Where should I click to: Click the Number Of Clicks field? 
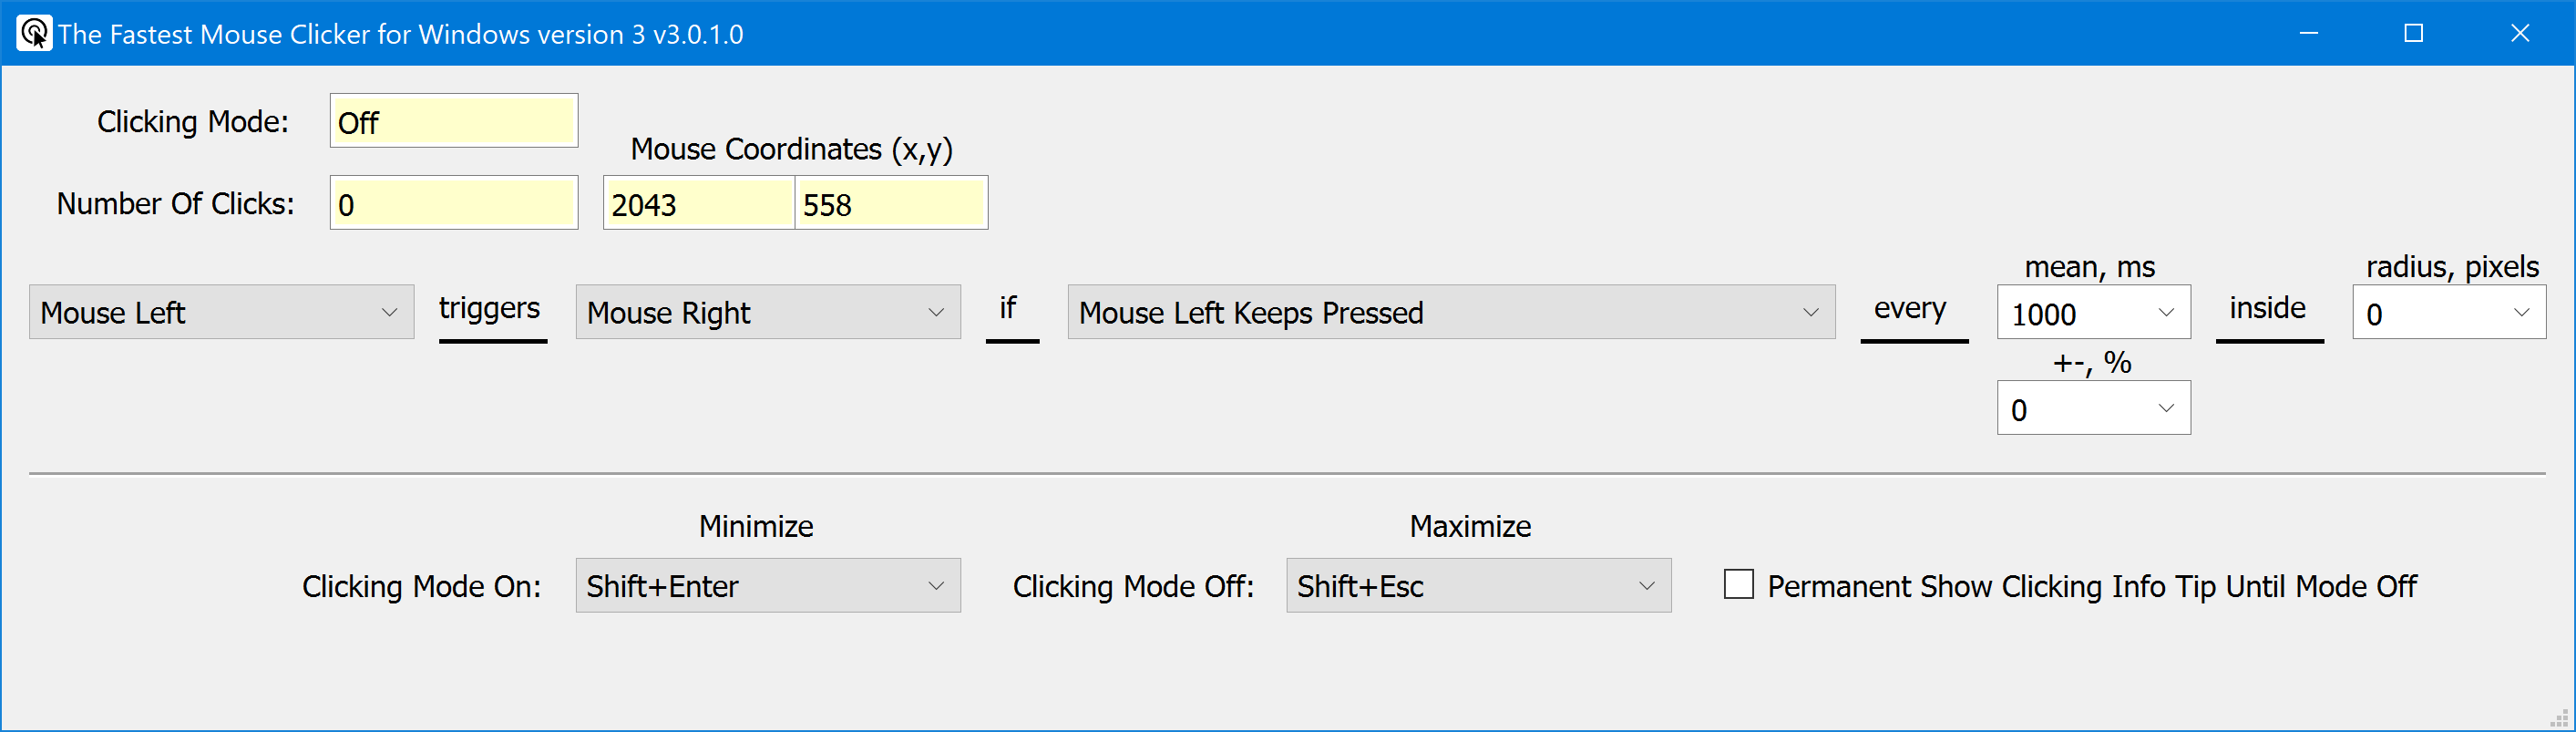[x=453, y=202]
